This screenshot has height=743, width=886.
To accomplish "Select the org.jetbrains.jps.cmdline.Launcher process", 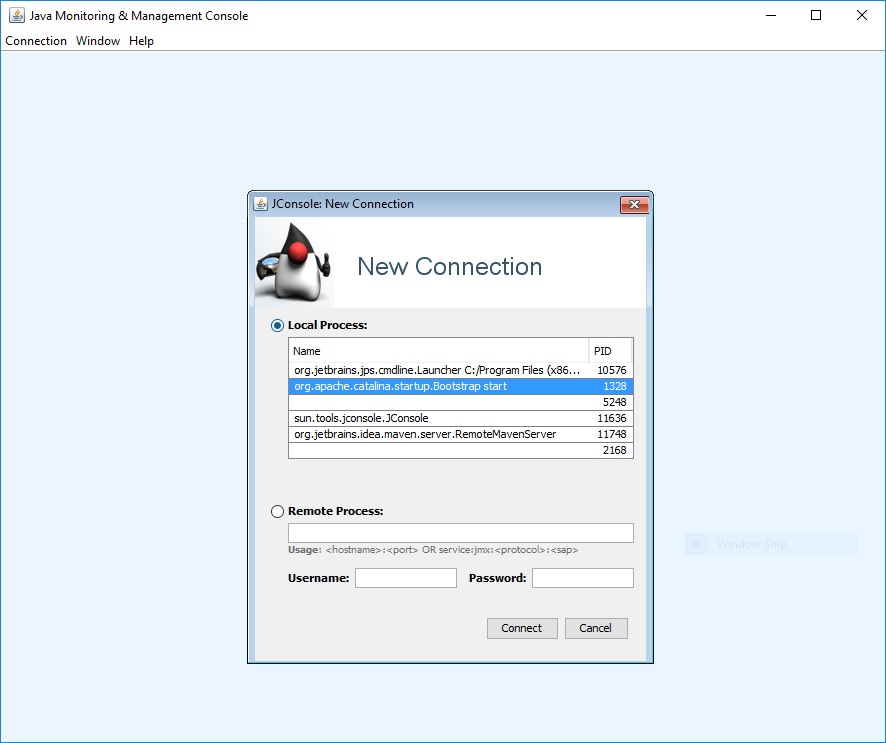I will [x=437, y=370].
